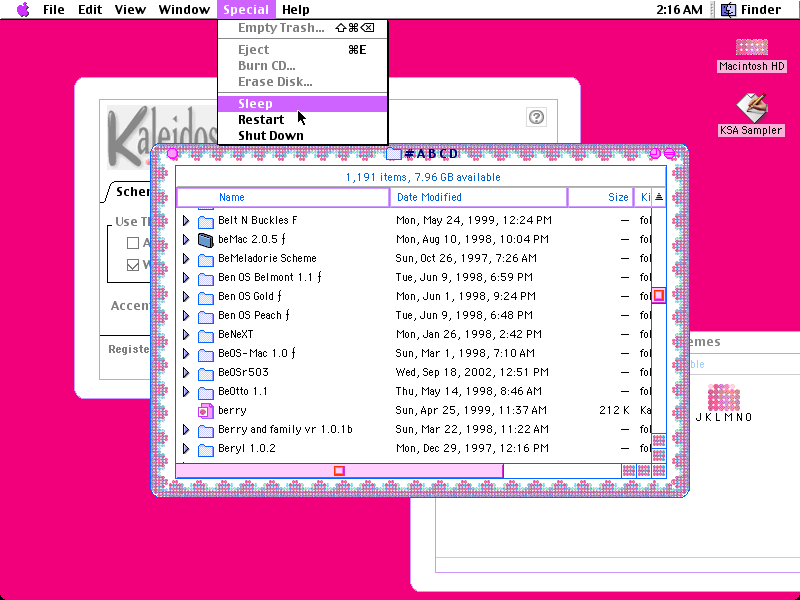Expand the Ben OS Belmont 1.1 disclosure triangle
Screen dimensions: 800x600
[186, 278]
